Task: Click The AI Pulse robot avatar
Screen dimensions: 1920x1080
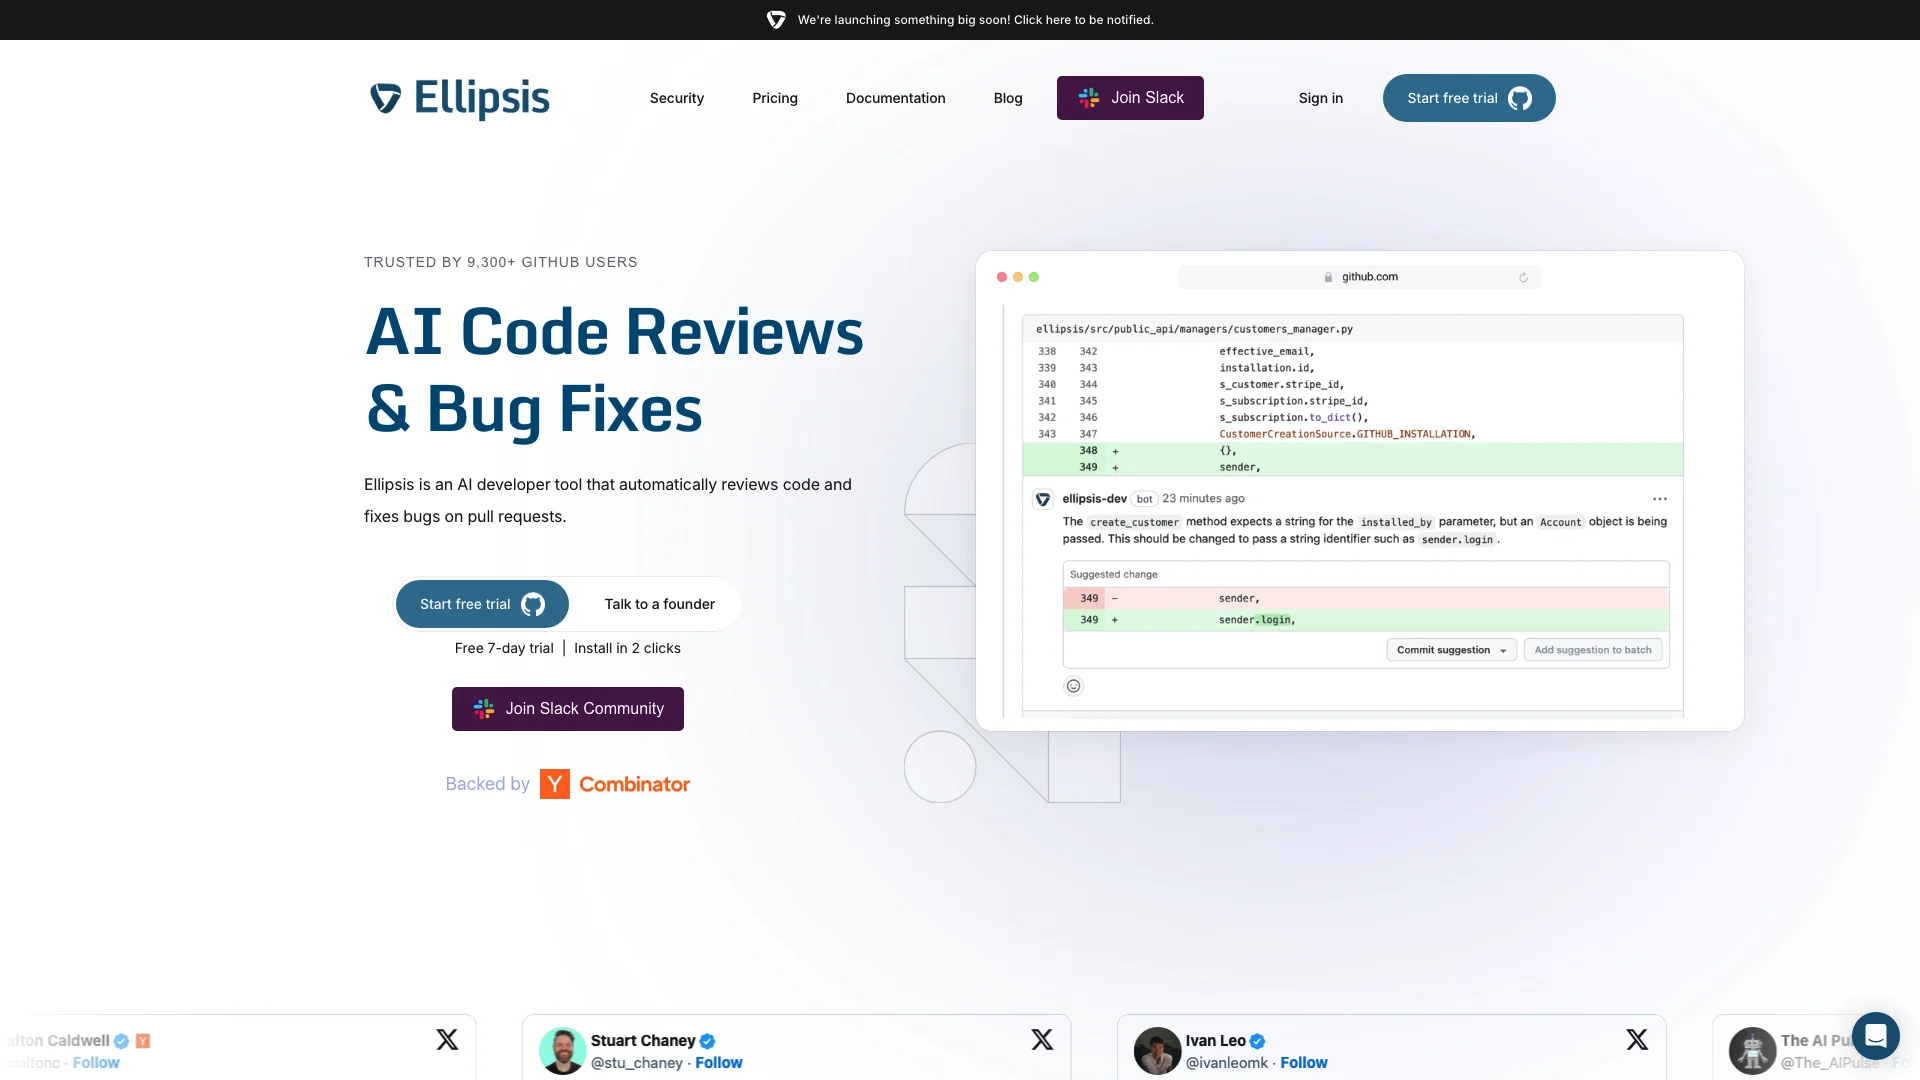Action: click(1752, 1051)
